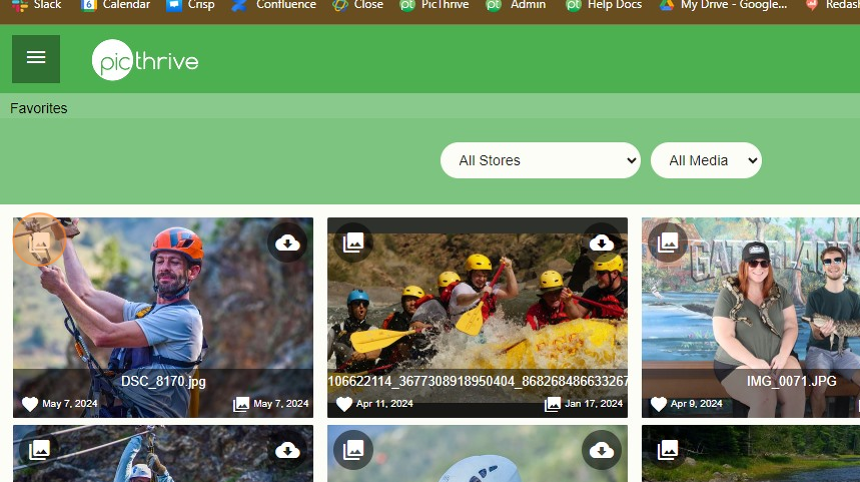The width and height of the screenshot is (860, 482).
Task: Select the Favorites heading
Action: (x=38, y=108)
